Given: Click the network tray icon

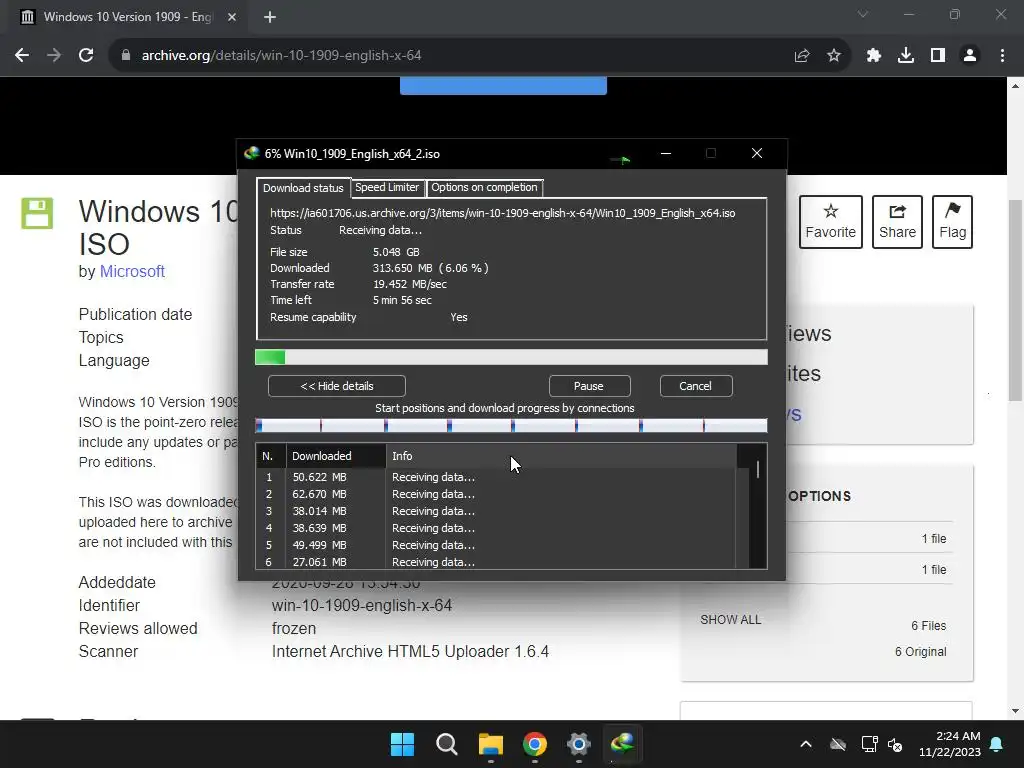Looking at the screenshot, I should tap(869, 744).
